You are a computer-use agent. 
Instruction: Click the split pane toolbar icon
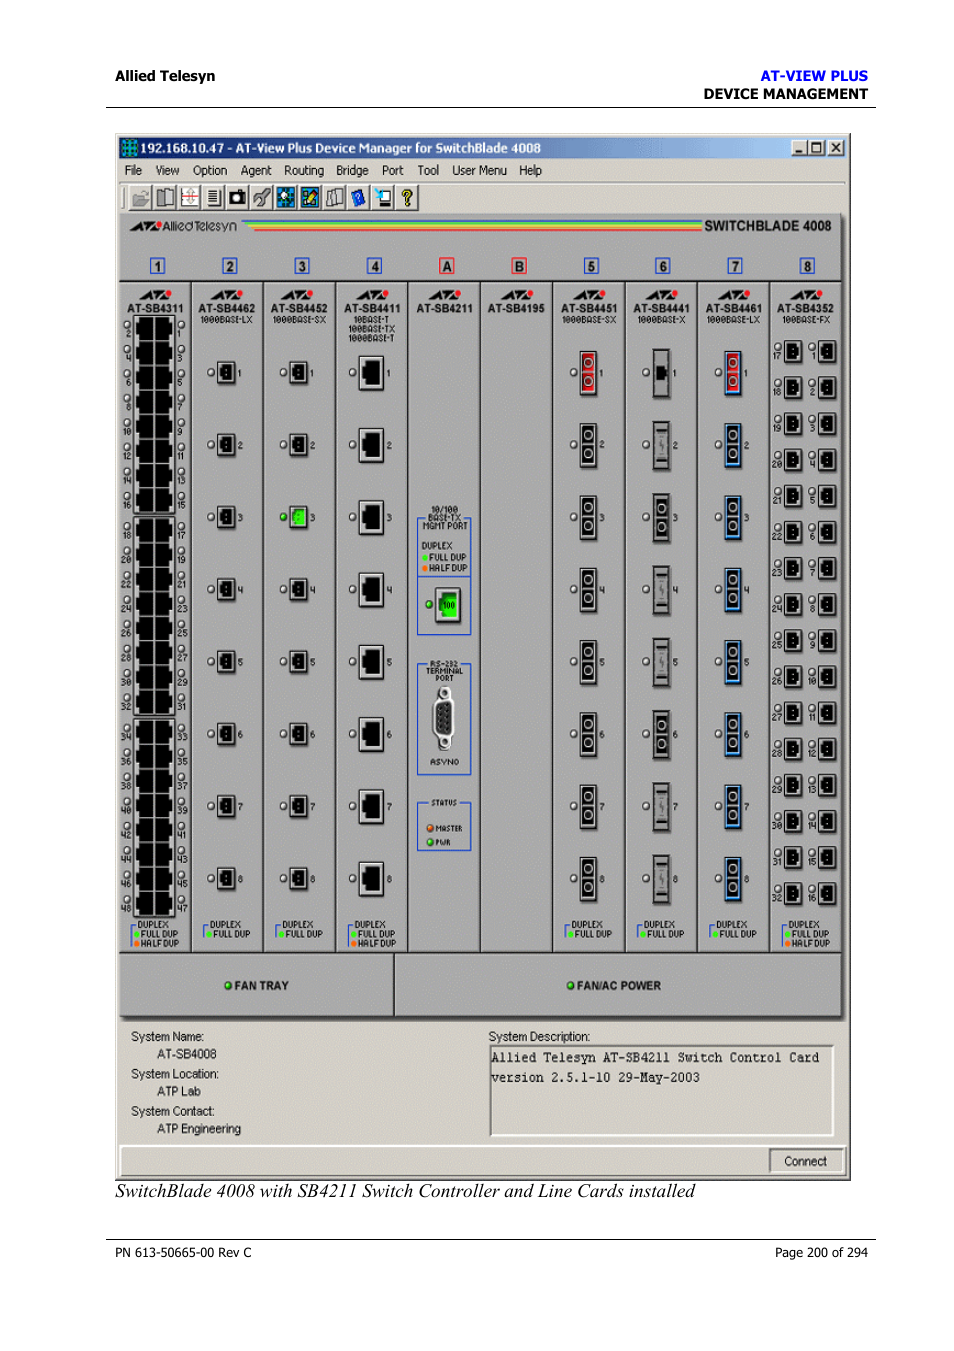point(189,198)
